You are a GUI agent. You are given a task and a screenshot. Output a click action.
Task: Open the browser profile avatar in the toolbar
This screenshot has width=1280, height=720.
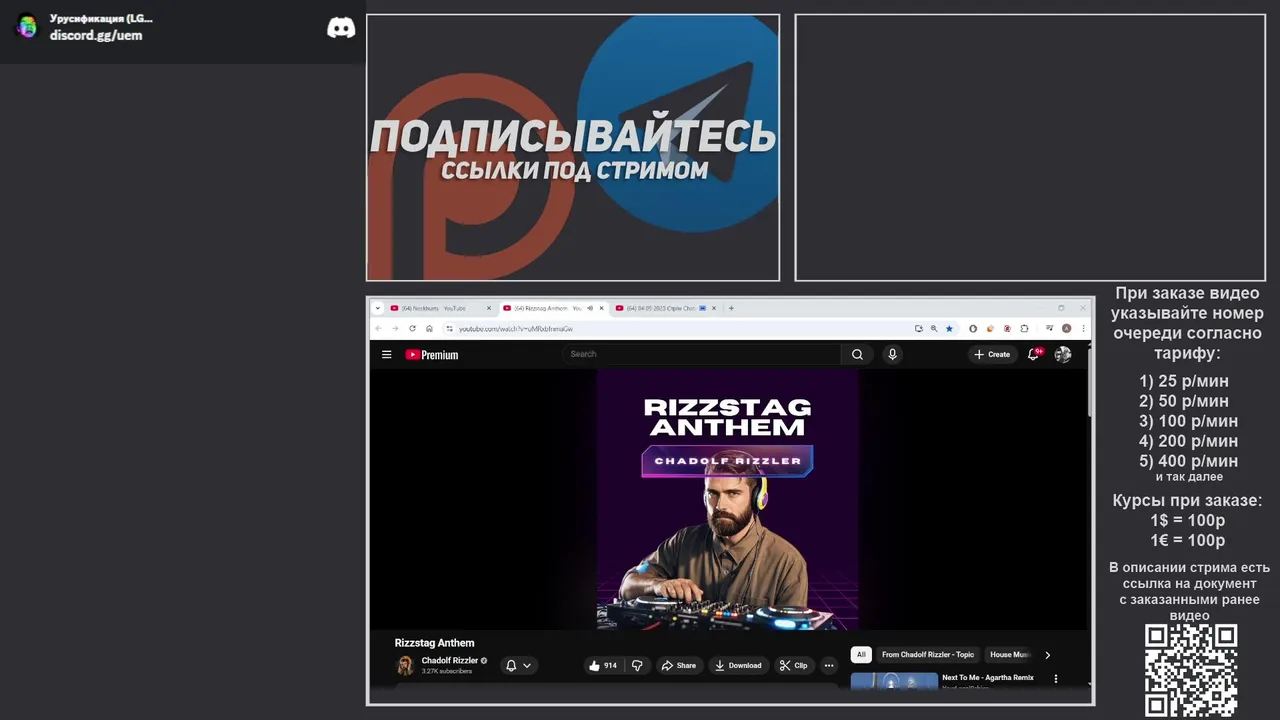[x=1067, y=328]
